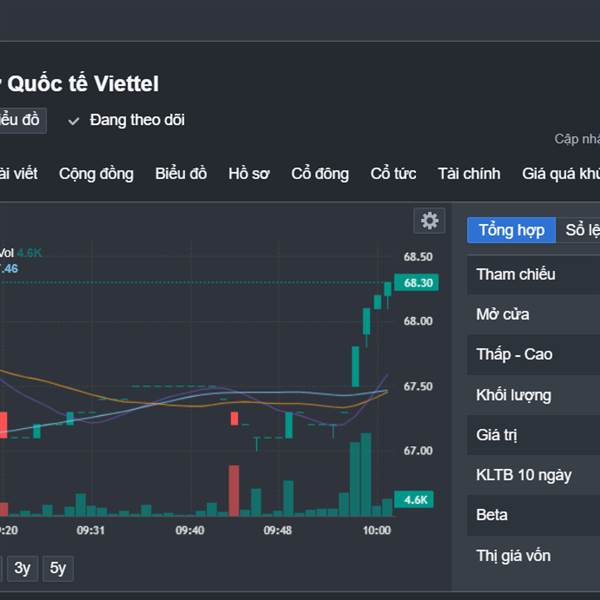
Task: Click the 67.50 price axis label
Action: pos(418,386)
